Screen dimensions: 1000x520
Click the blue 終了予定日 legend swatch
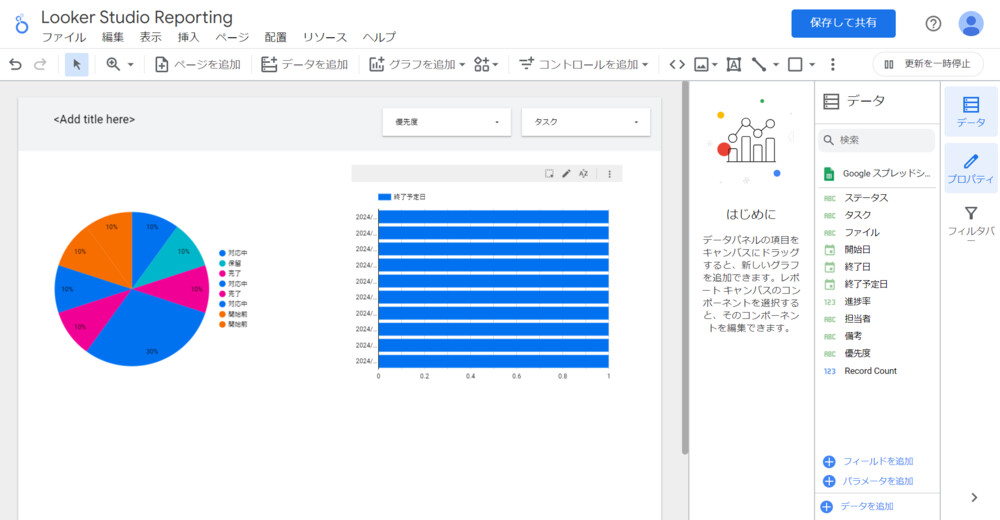coord(384,198)
